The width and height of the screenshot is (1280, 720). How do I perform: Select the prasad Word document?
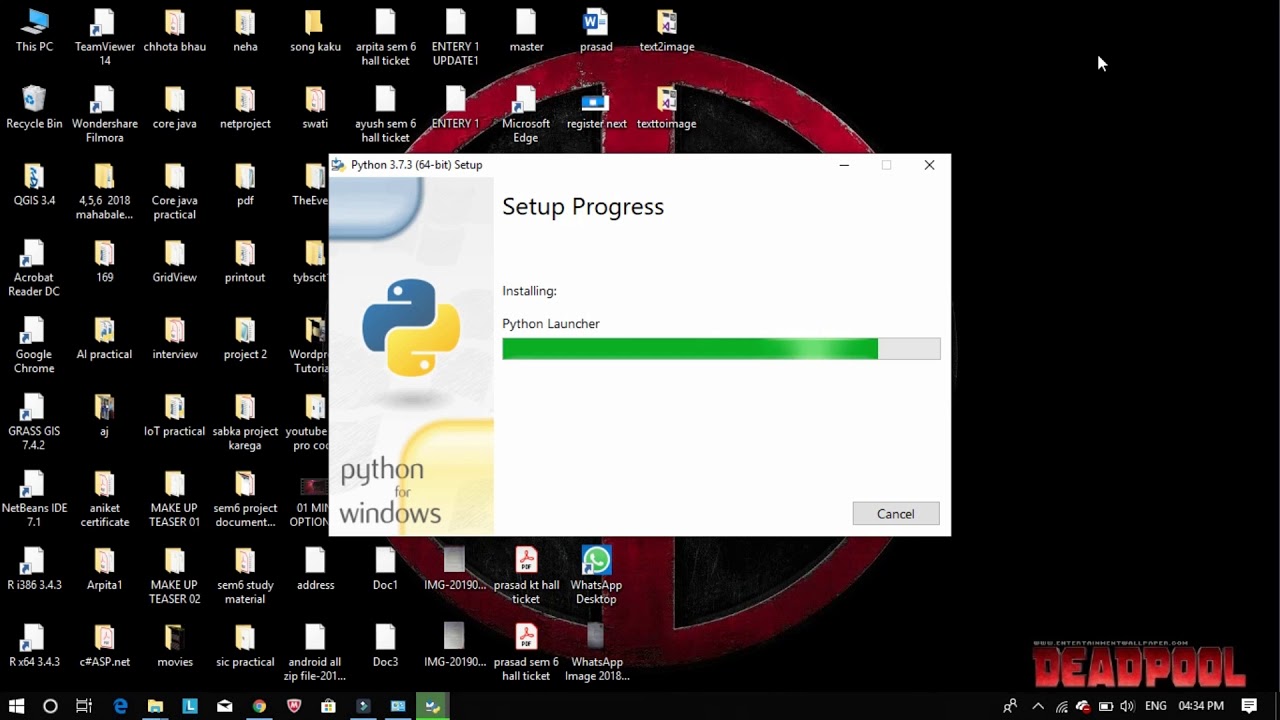(x=596, y=31)
